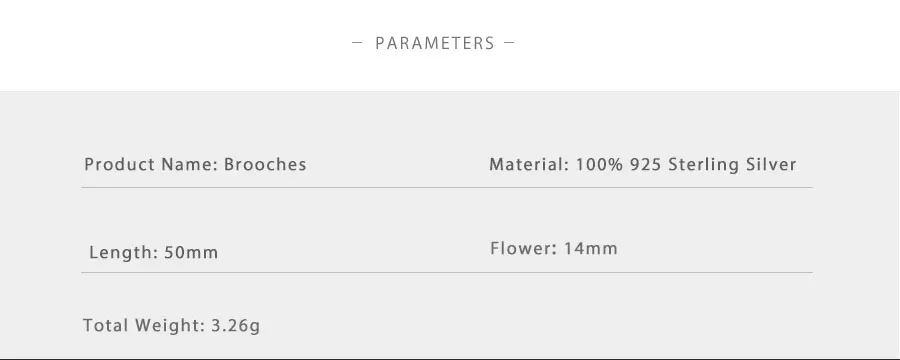Click the 'Sterling Silver' text
Viewport: 900px width, 360px height.
point(732,165)
